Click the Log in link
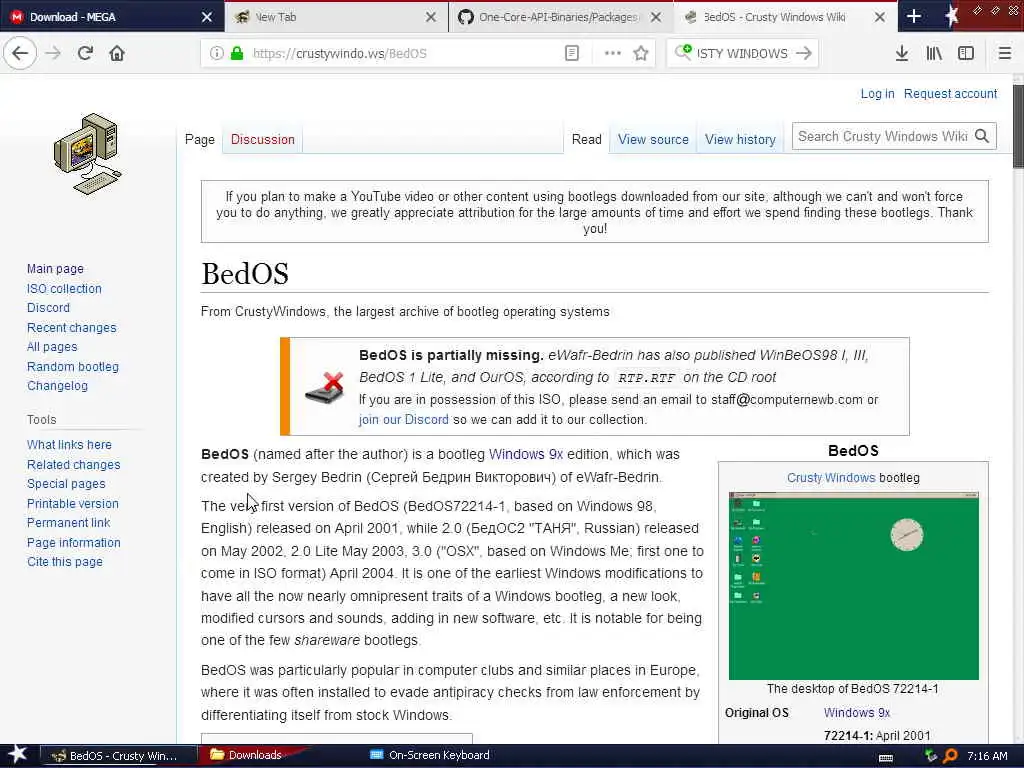This screenshot has width=1024, height=768. coord(877,93)
